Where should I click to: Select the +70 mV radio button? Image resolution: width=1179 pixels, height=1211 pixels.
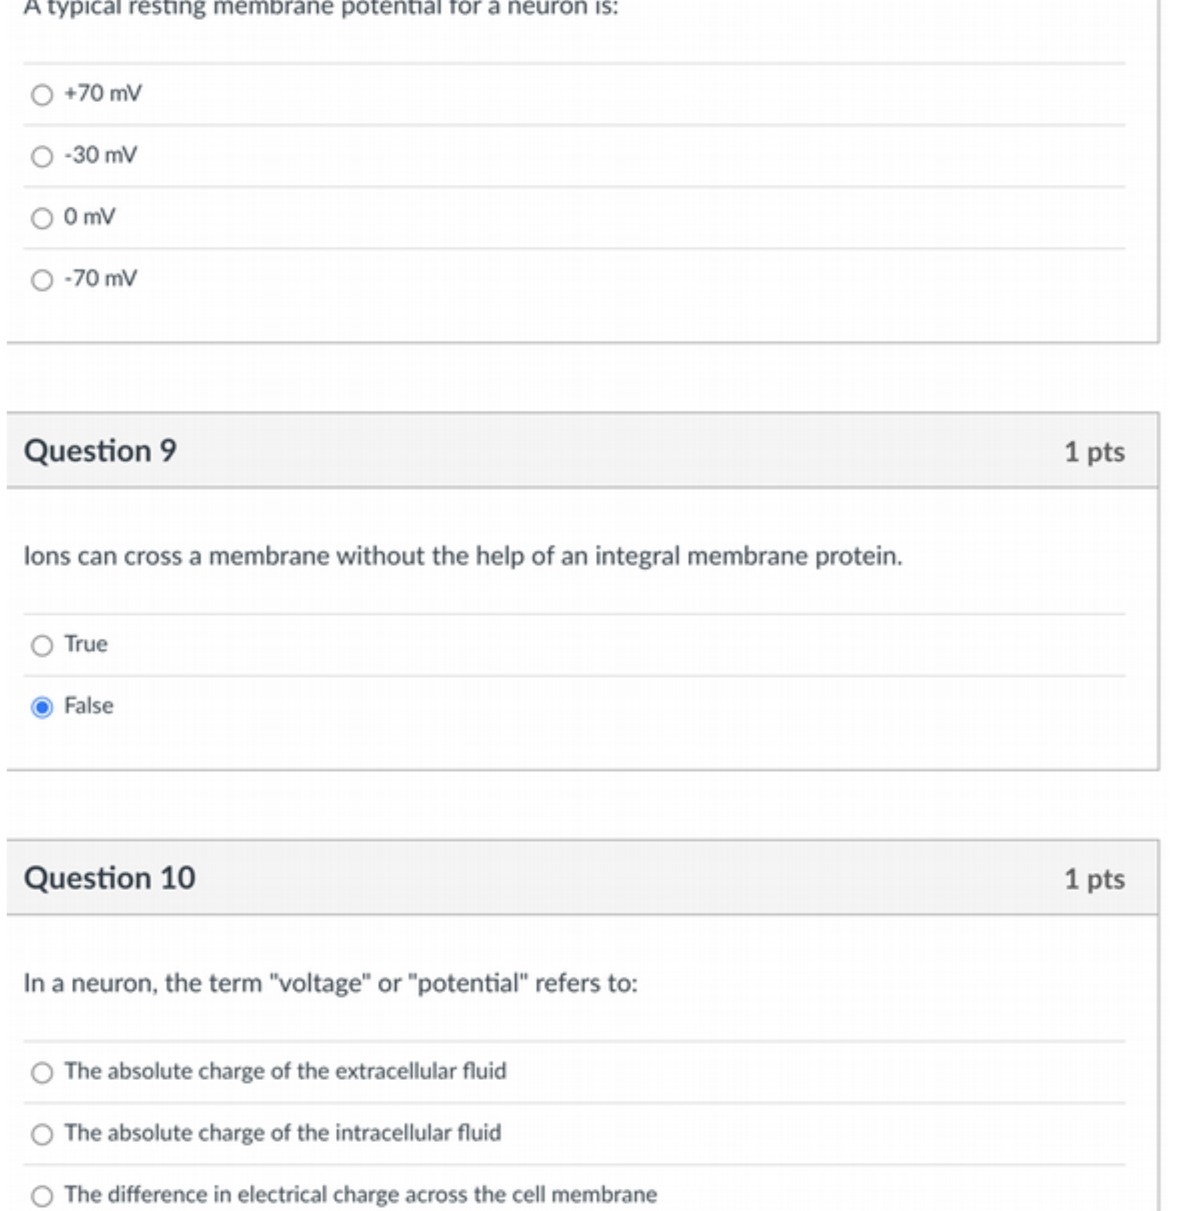tap(42, 95)
